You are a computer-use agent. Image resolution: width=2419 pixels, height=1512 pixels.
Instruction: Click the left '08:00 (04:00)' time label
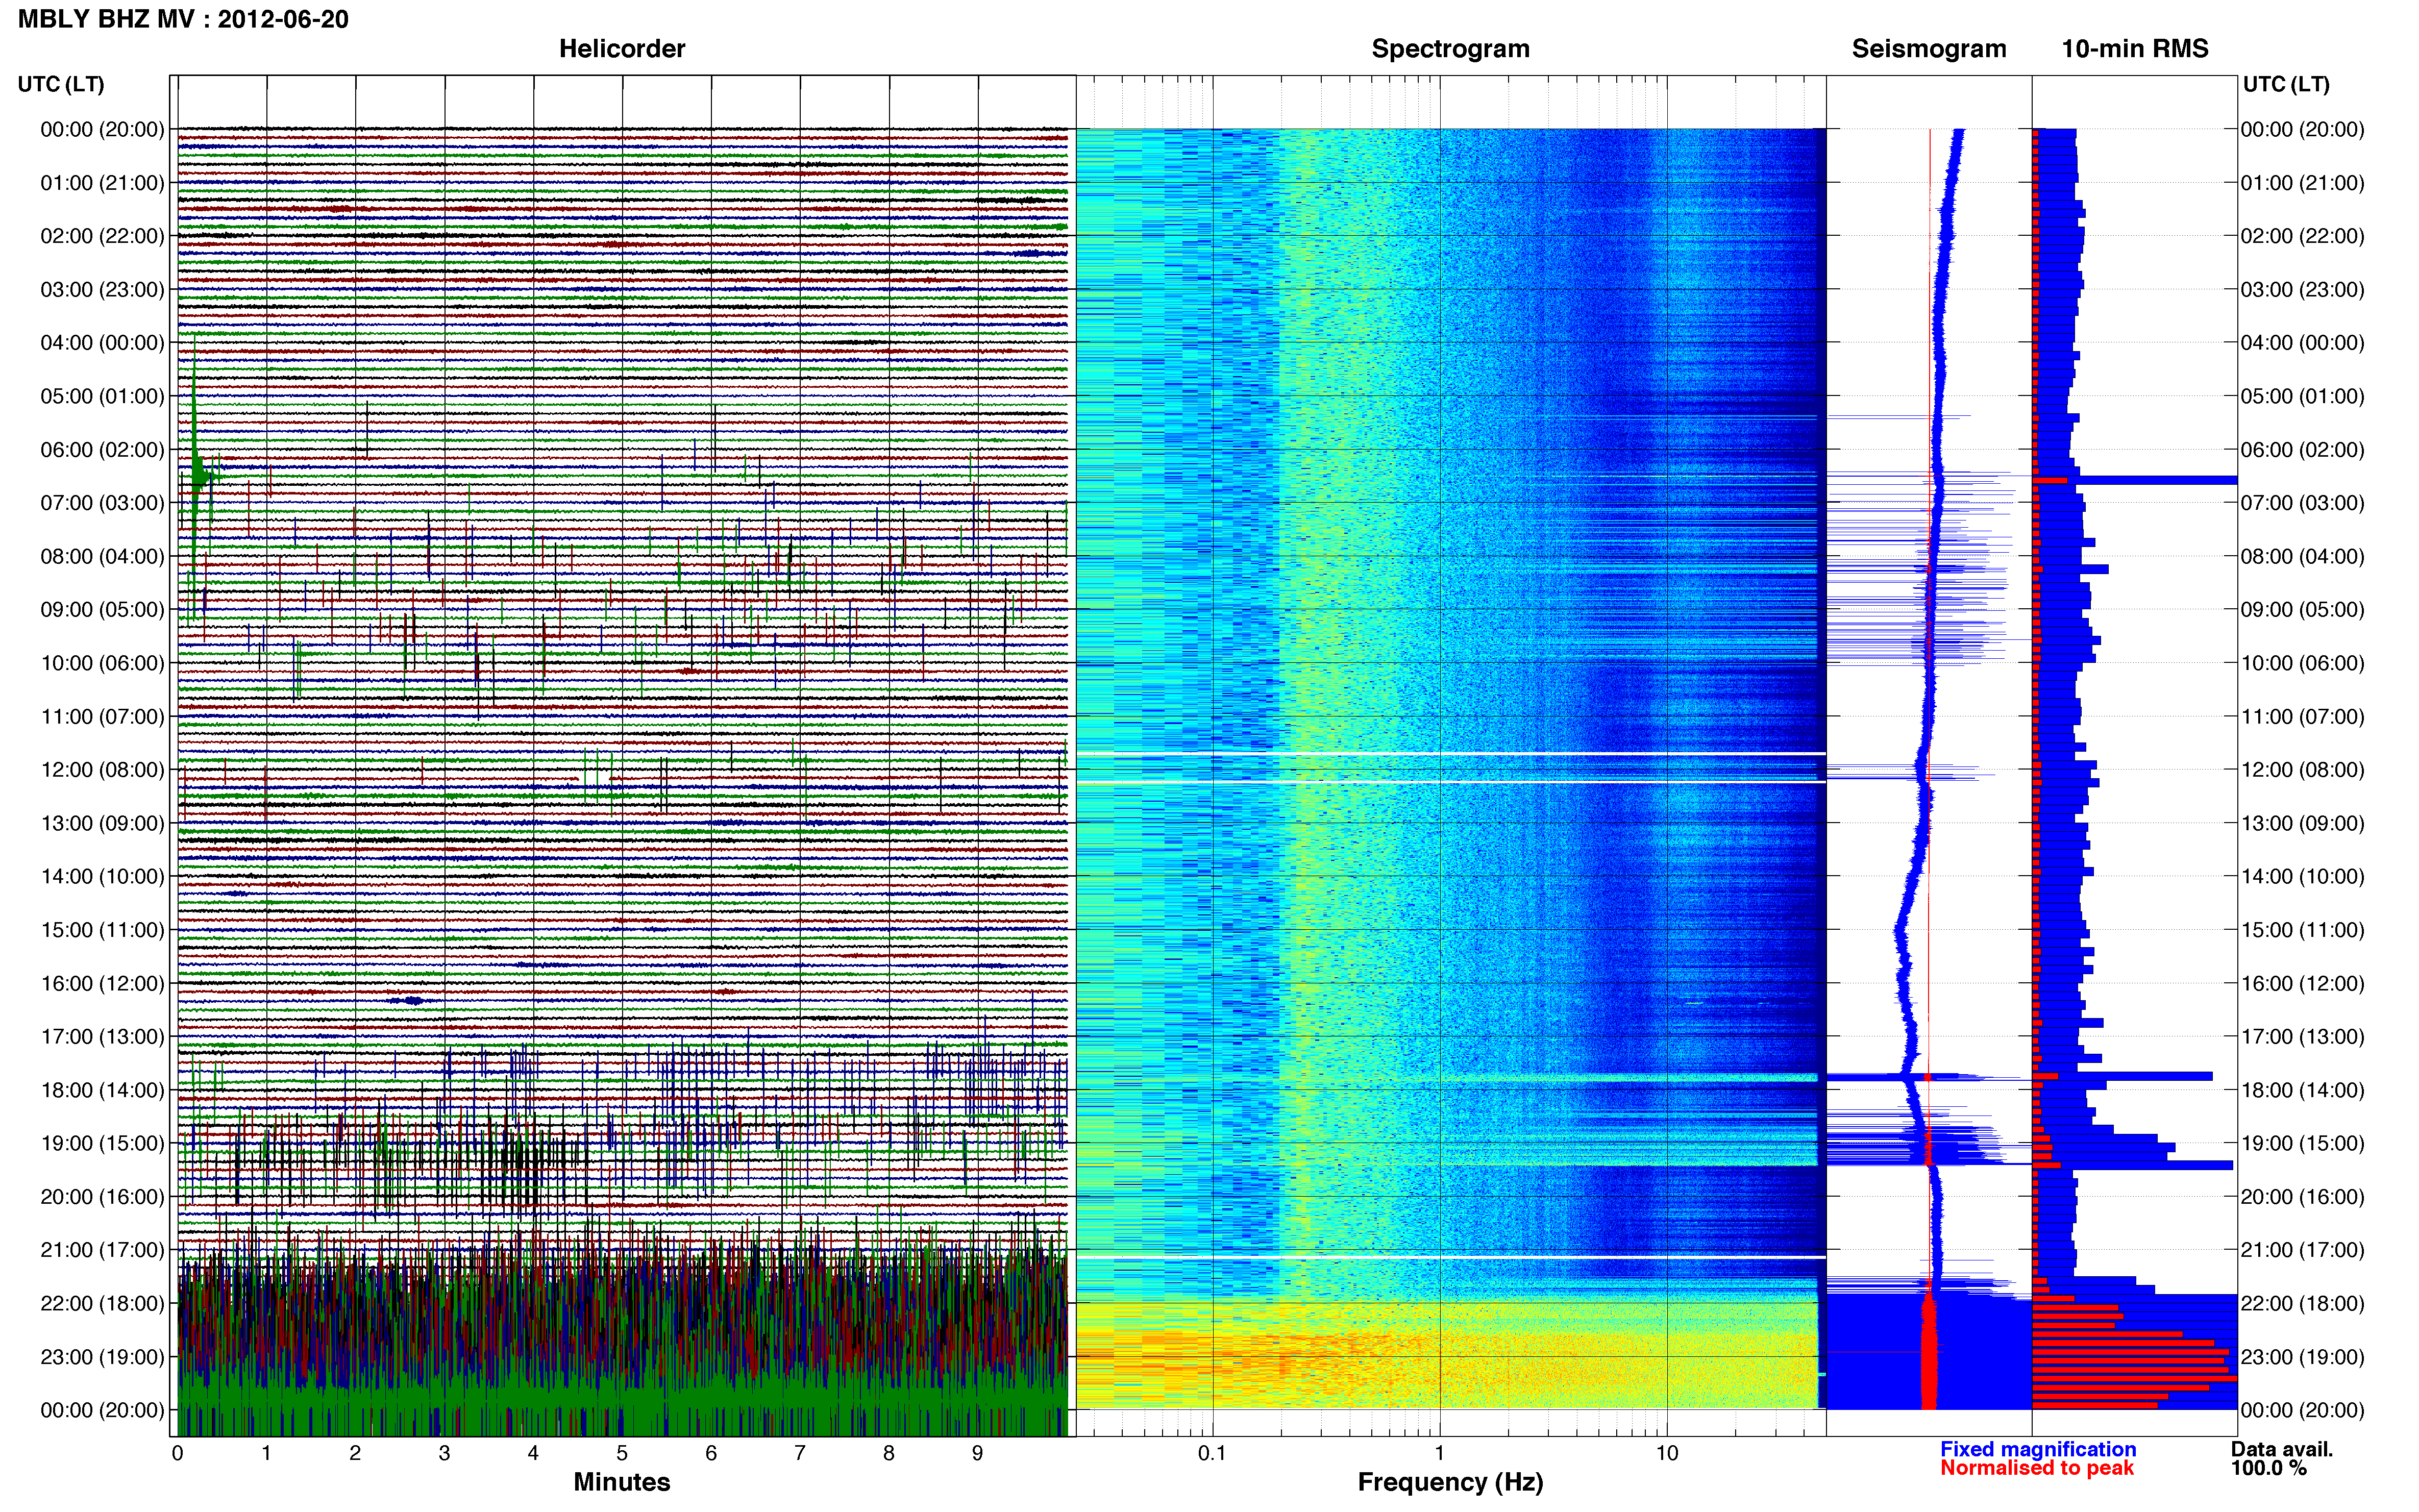102,556
